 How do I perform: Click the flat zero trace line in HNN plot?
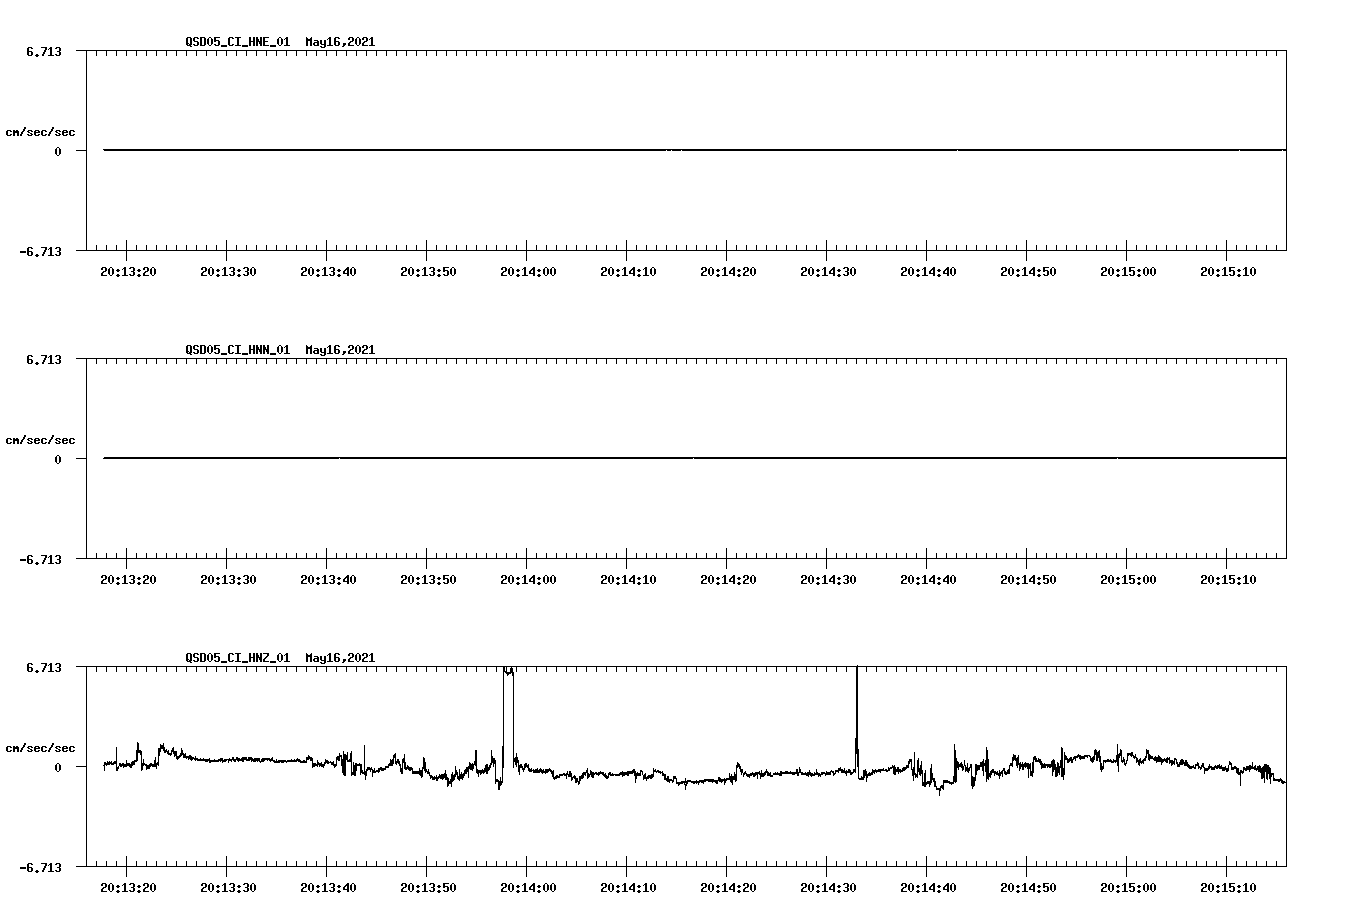tap(694, 458)
